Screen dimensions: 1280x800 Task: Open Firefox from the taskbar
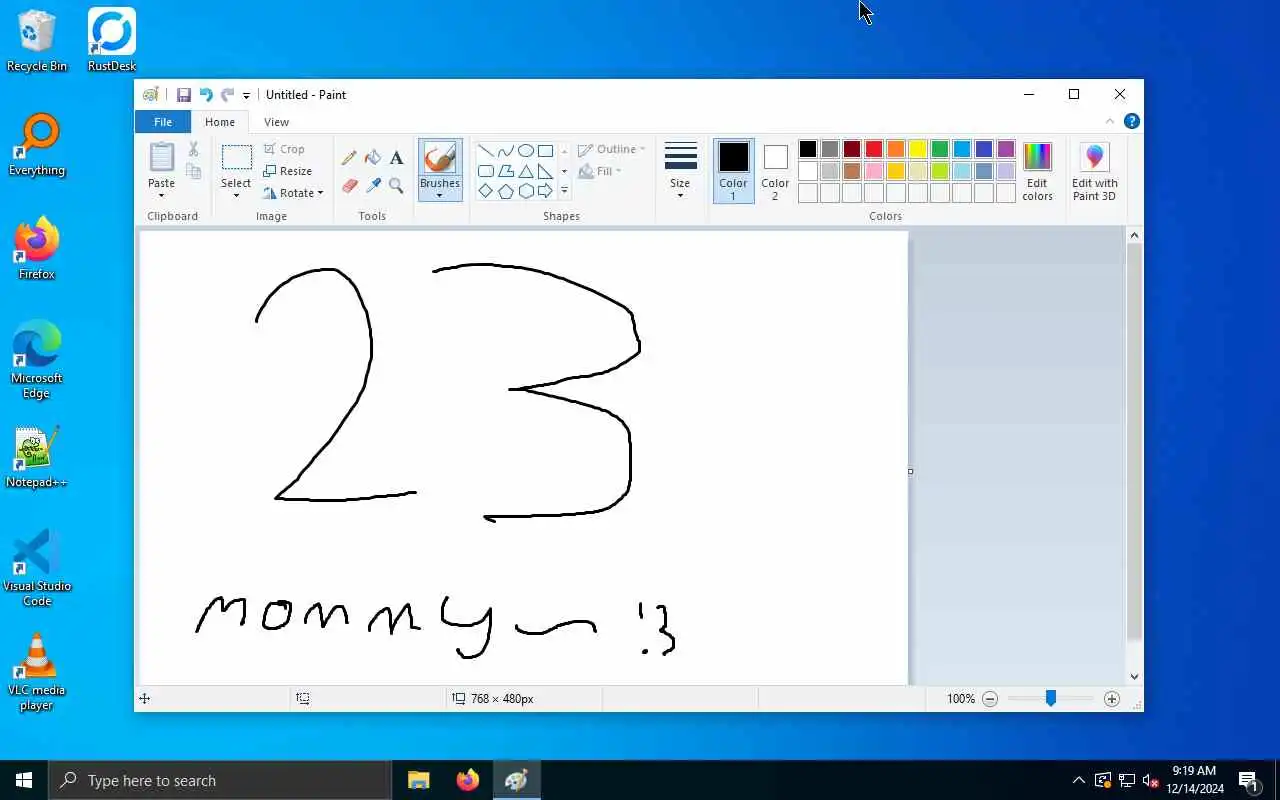coord(467,780)
